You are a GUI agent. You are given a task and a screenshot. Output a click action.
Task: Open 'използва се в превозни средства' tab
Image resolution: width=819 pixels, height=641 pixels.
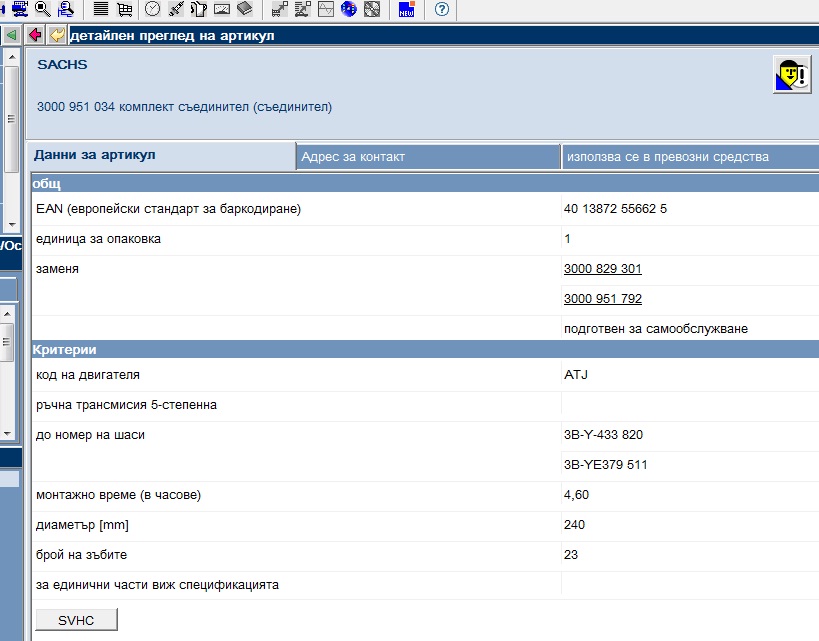tap(690, 157)
